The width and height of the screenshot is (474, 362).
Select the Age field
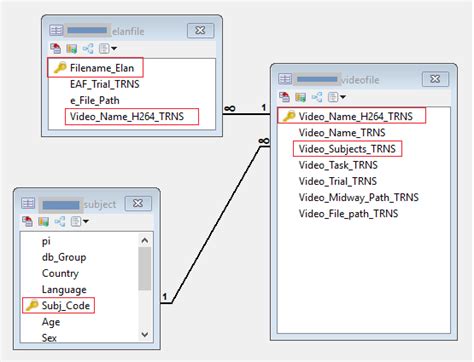(51, 322)
